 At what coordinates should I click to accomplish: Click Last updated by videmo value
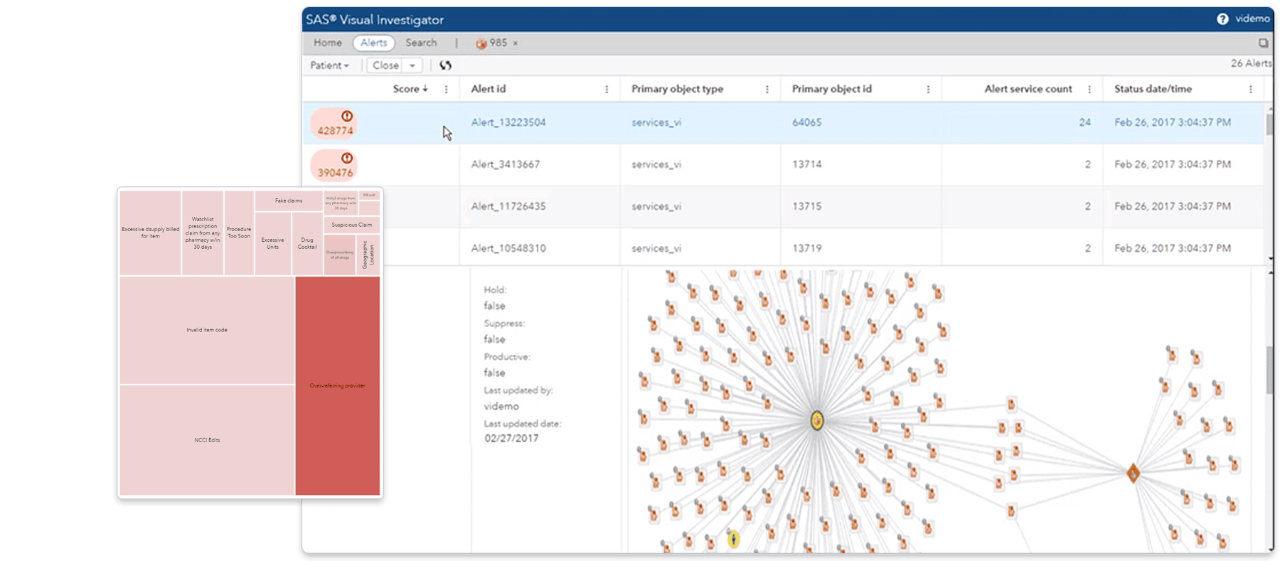(501, 406)
